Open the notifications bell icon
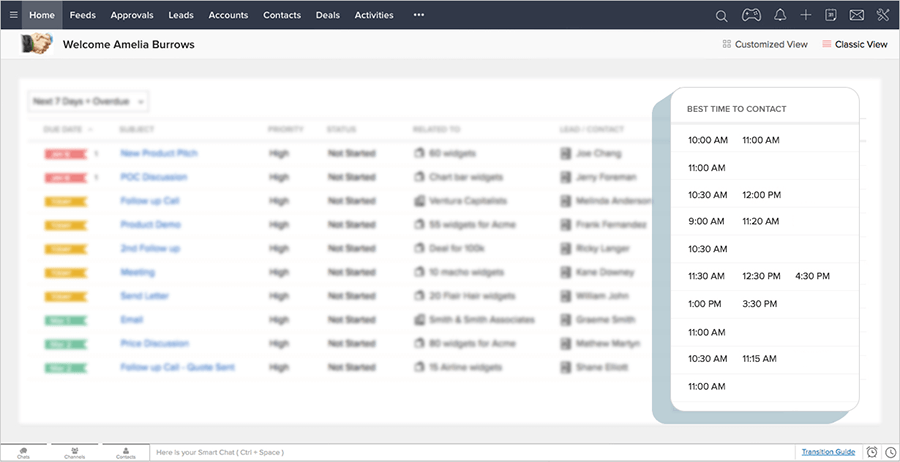The image size is (900, 462). [x=779, y=15]
